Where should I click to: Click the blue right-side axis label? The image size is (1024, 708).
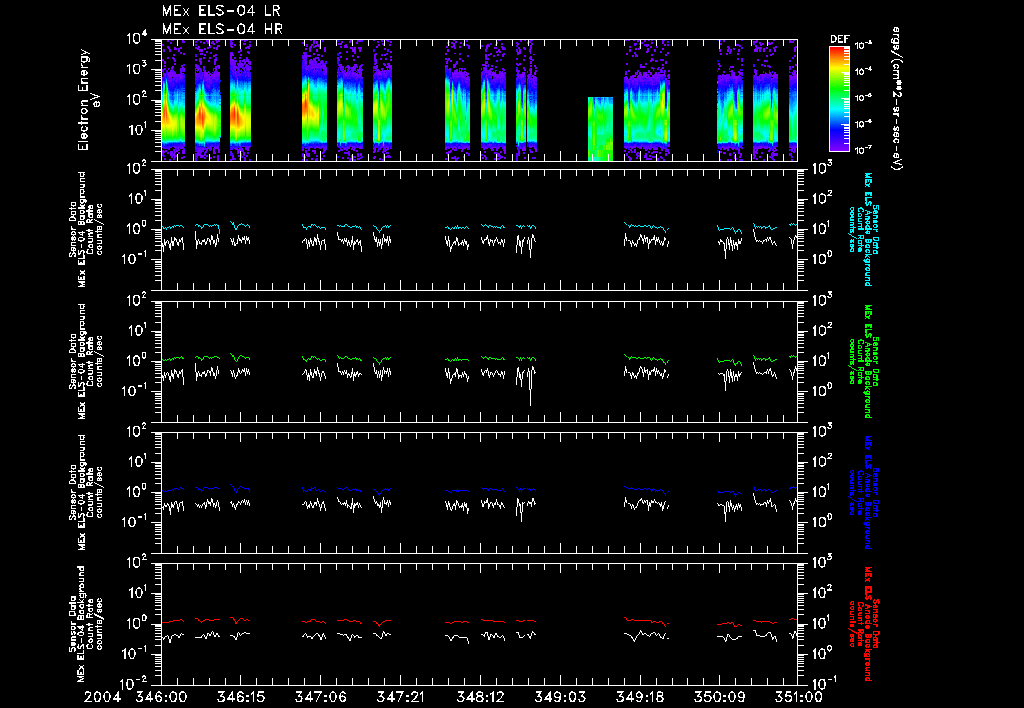coord(863,492)
